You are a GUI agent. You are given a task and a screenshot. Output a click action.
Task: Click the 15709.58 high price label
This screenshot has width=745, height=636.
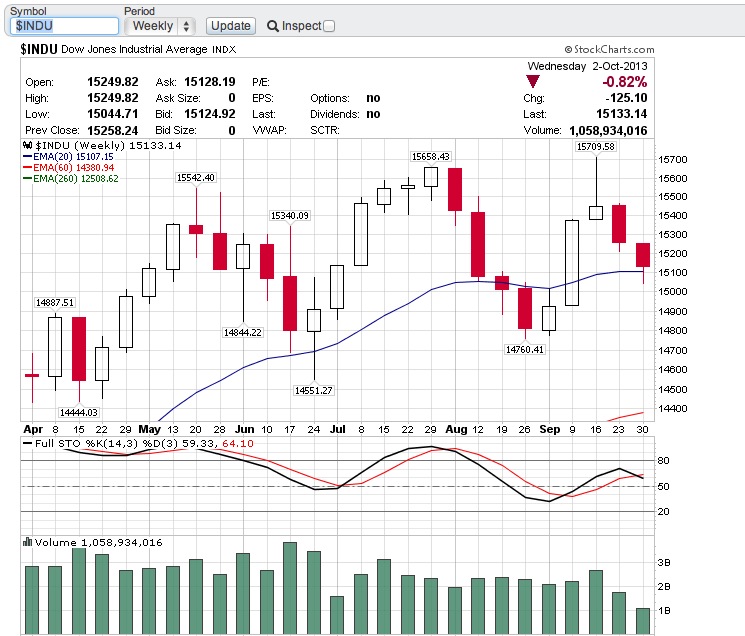pos(595,146)
